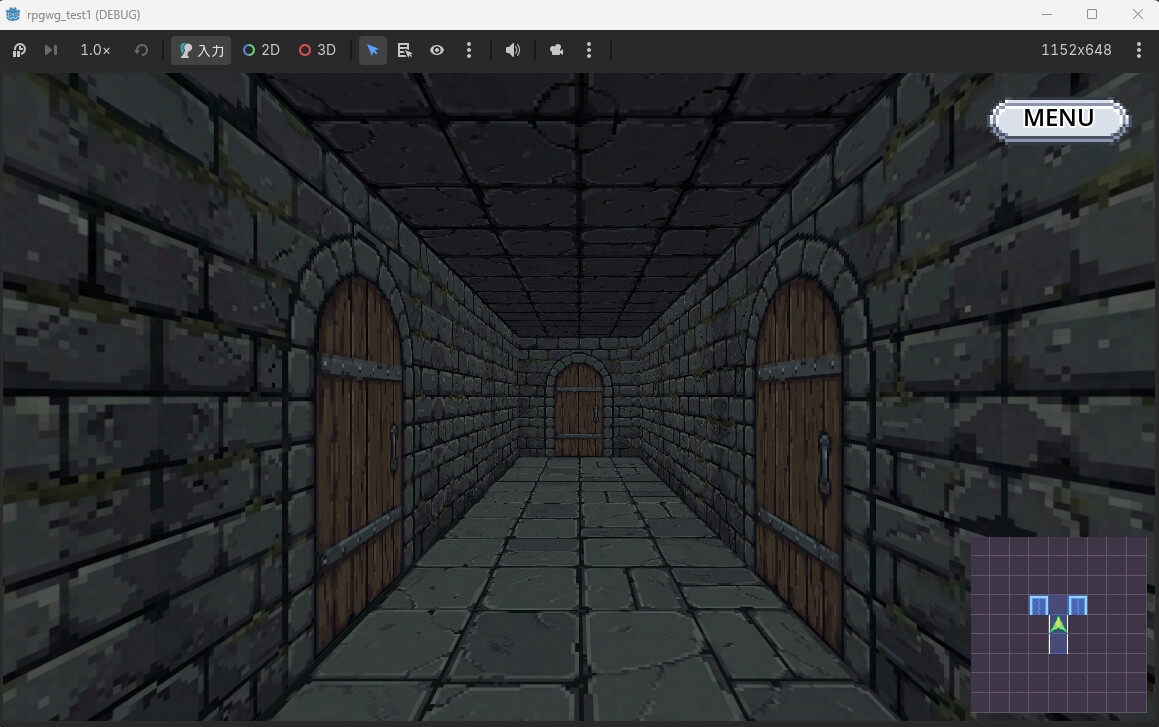1159x727 pixels.
Task: Click the right blue door tile on minimap
Action: click(1078, 606)
